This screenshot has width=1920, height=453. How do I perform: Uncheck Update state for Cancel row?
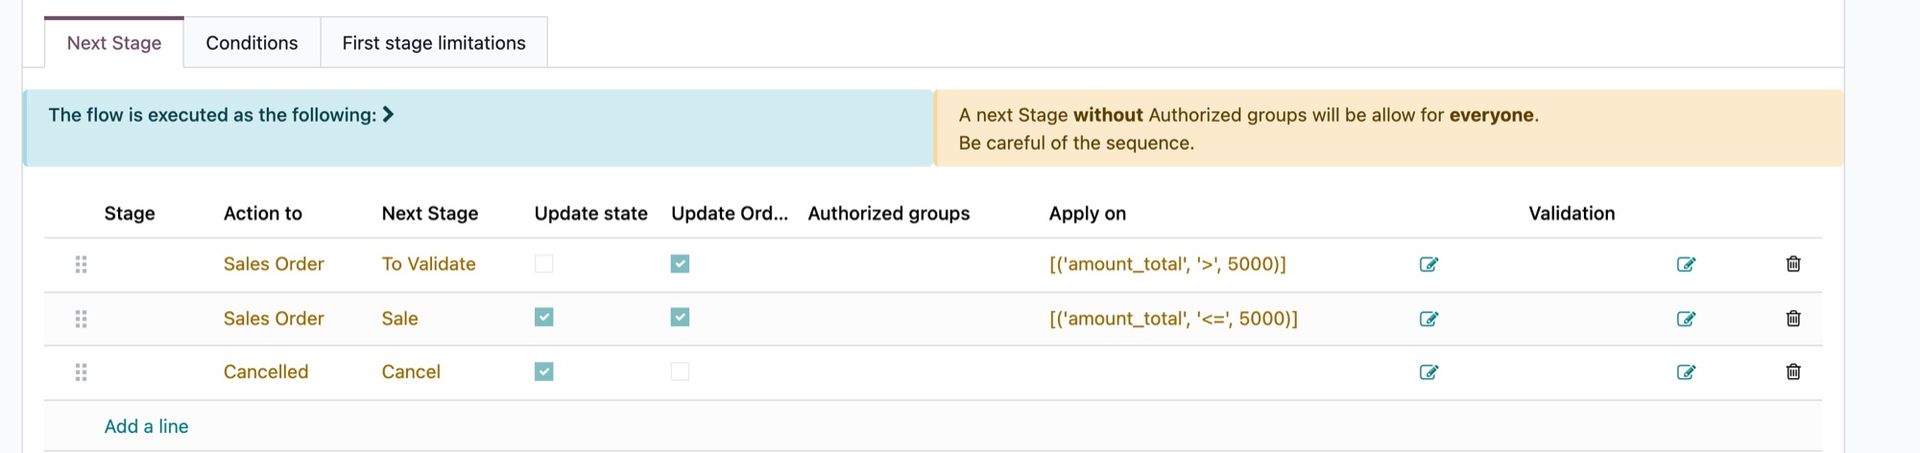544,371
